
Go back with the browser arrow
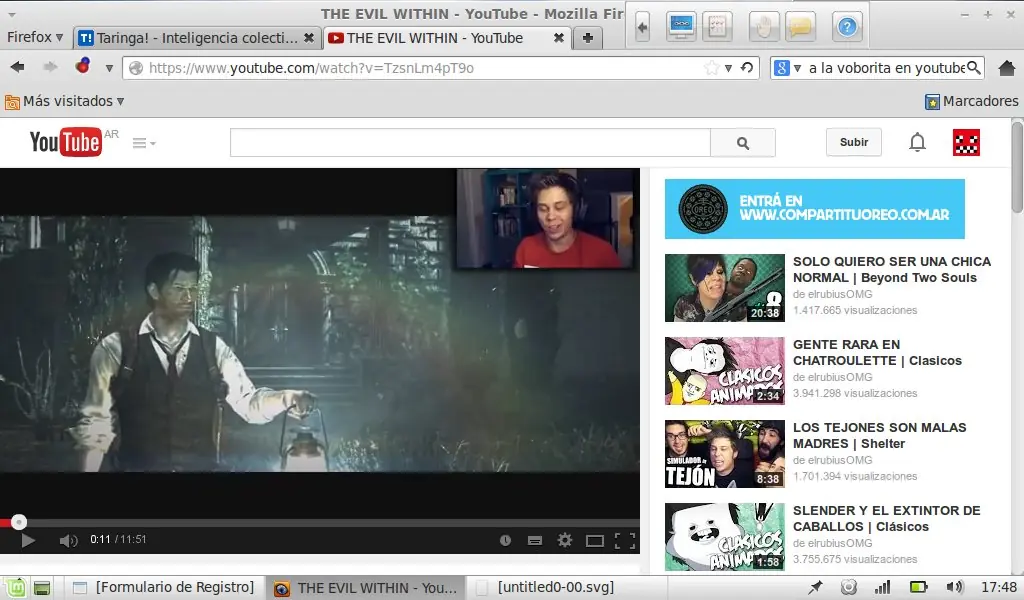point(18,67)
